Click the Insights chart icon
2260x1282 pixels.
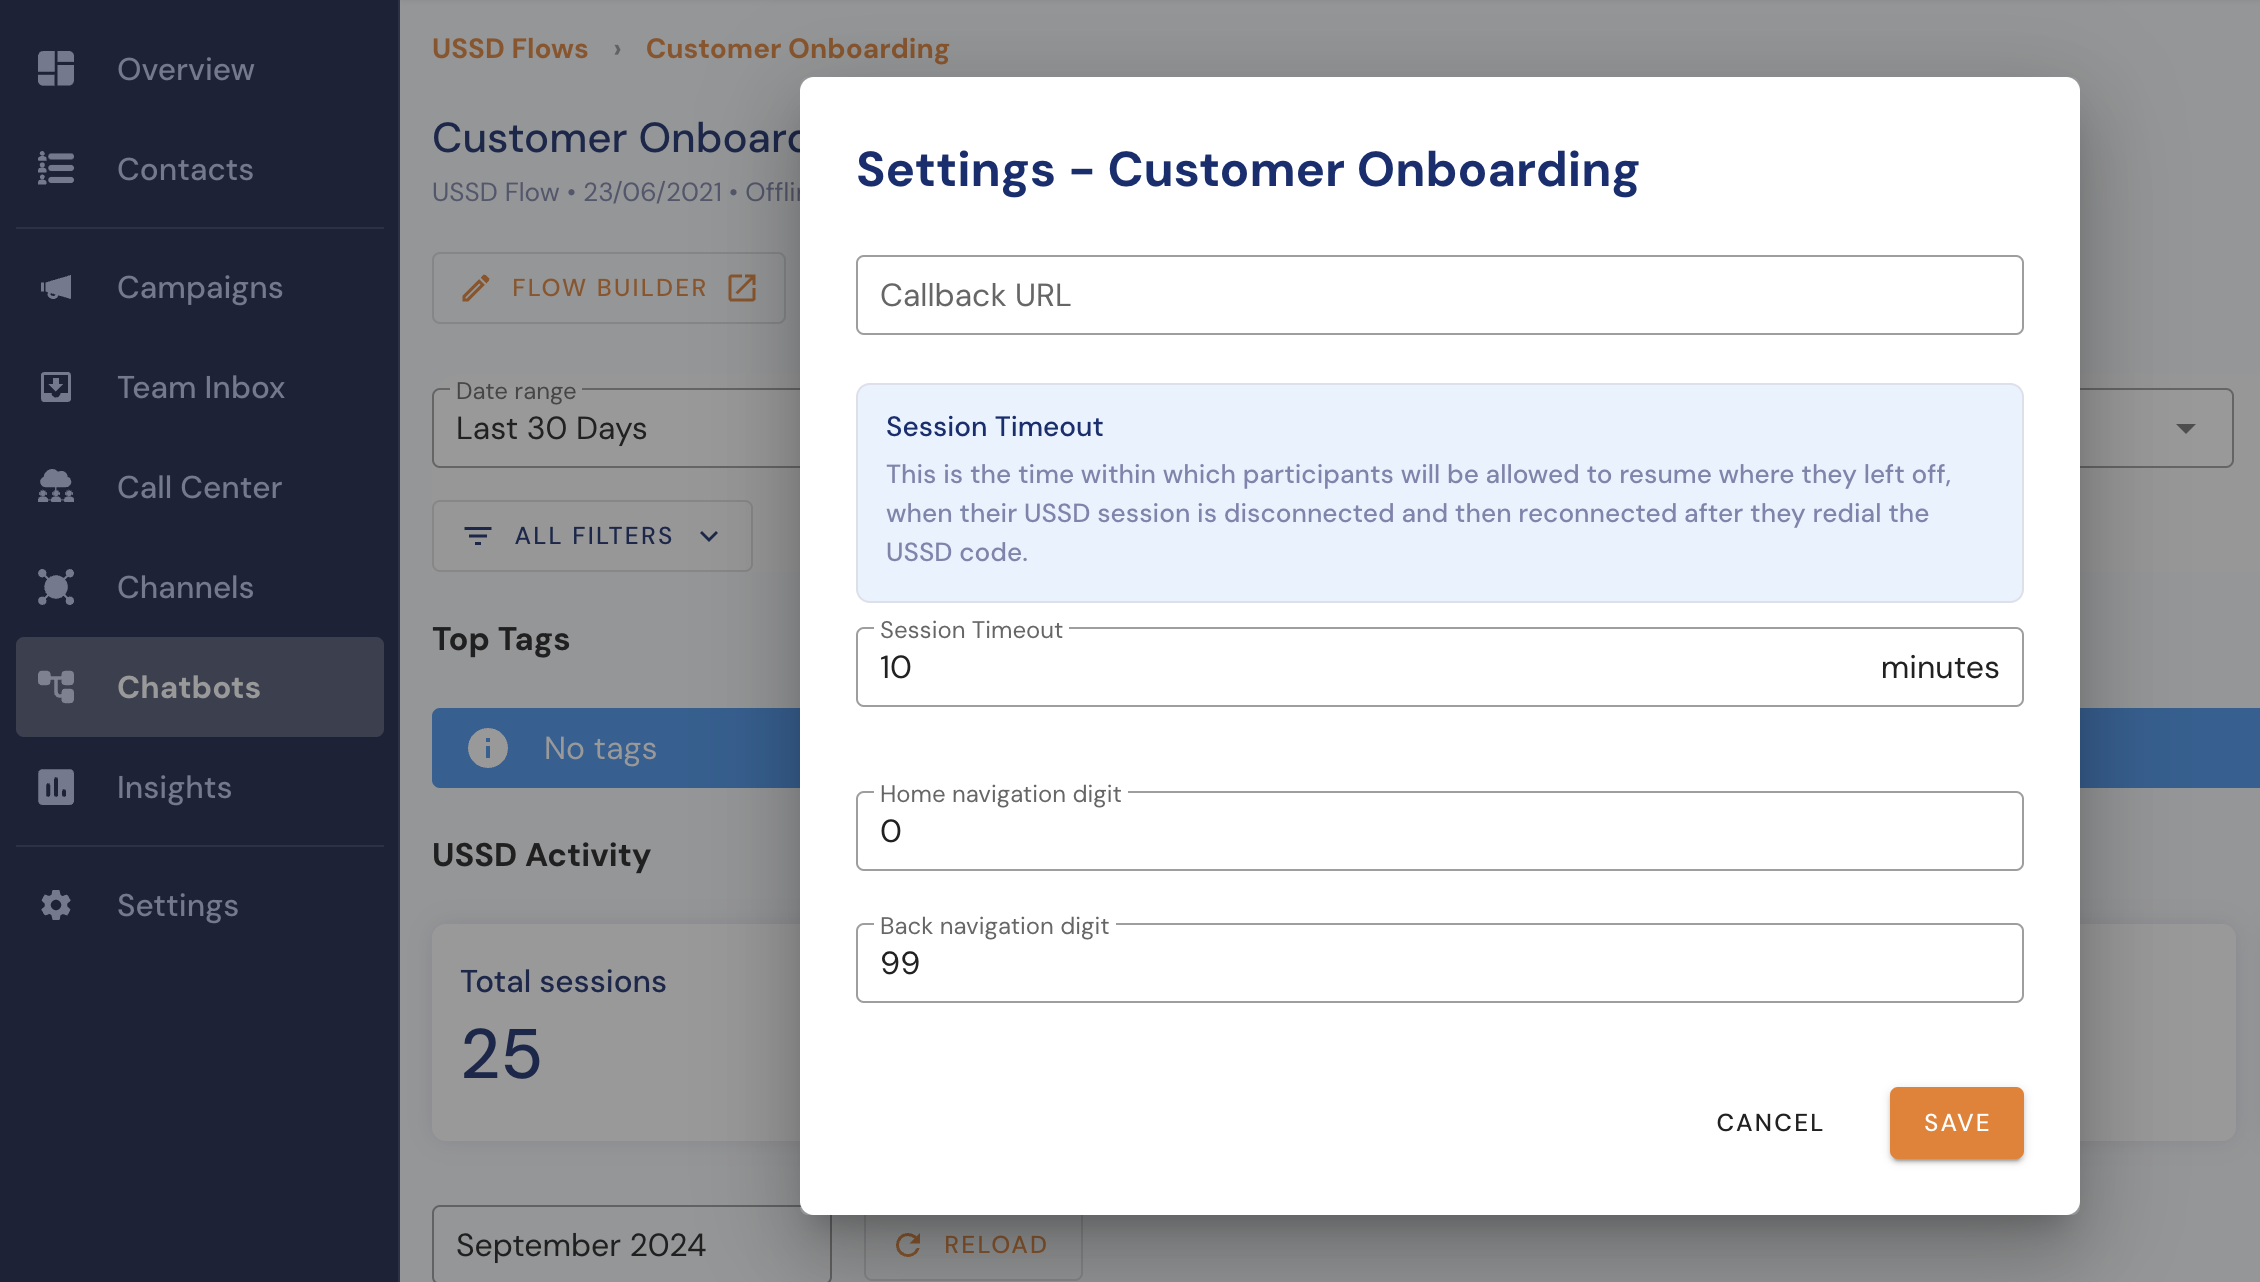[x=56, y=787]
